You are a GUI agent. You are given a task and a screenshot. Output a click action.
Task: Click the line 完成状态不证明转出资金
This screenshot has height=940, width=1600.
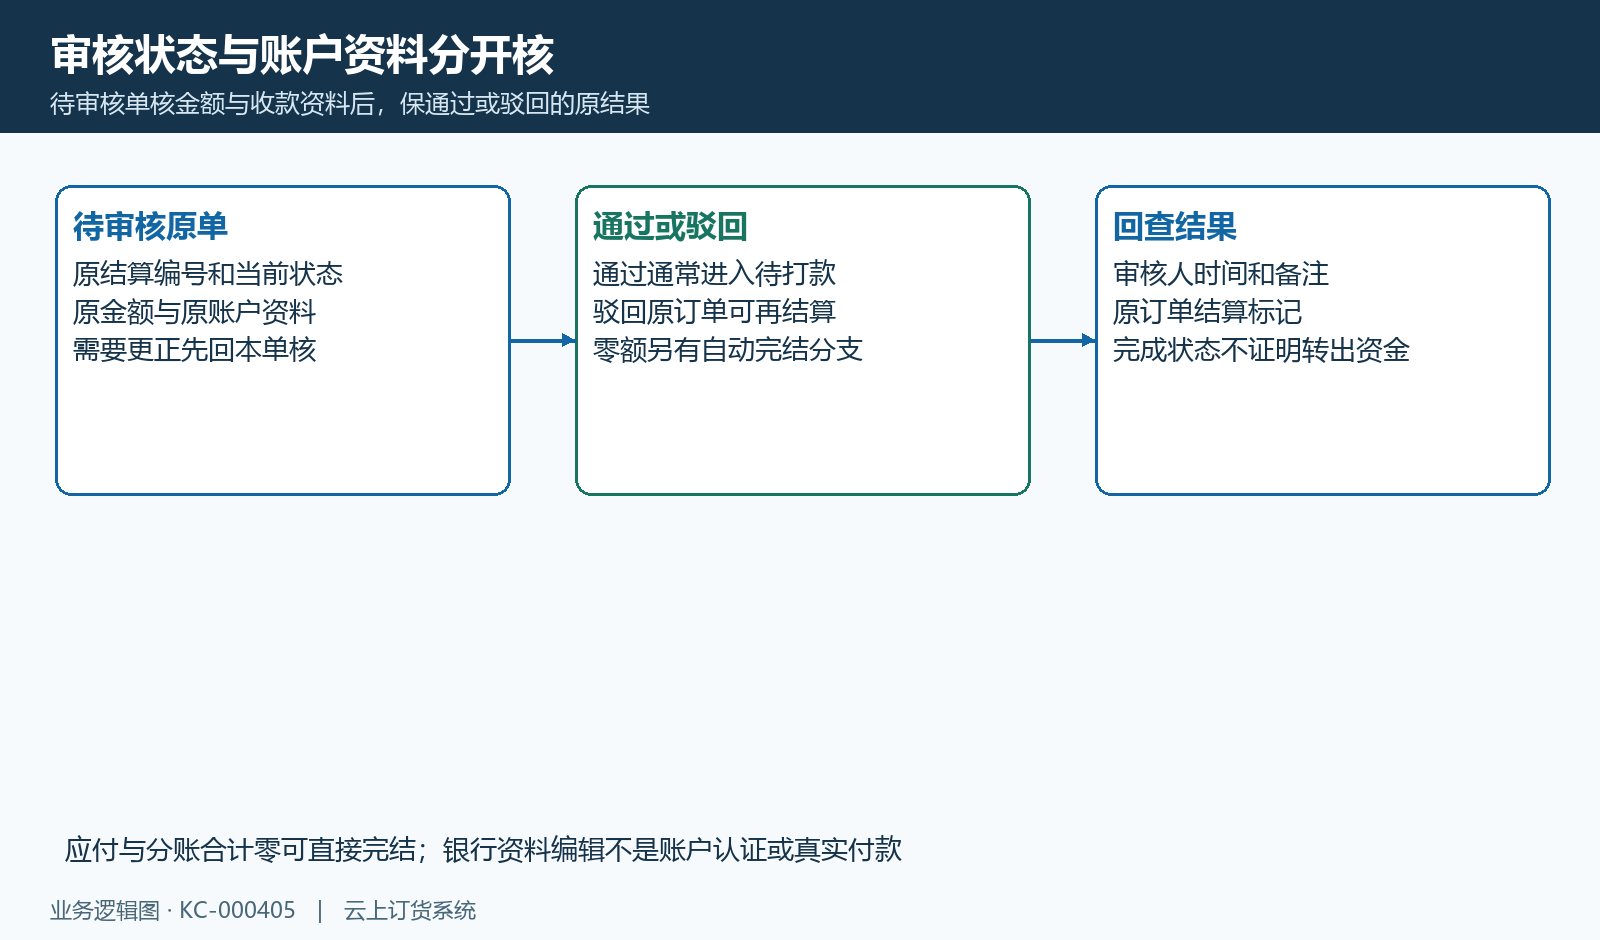click(1262, 350)
